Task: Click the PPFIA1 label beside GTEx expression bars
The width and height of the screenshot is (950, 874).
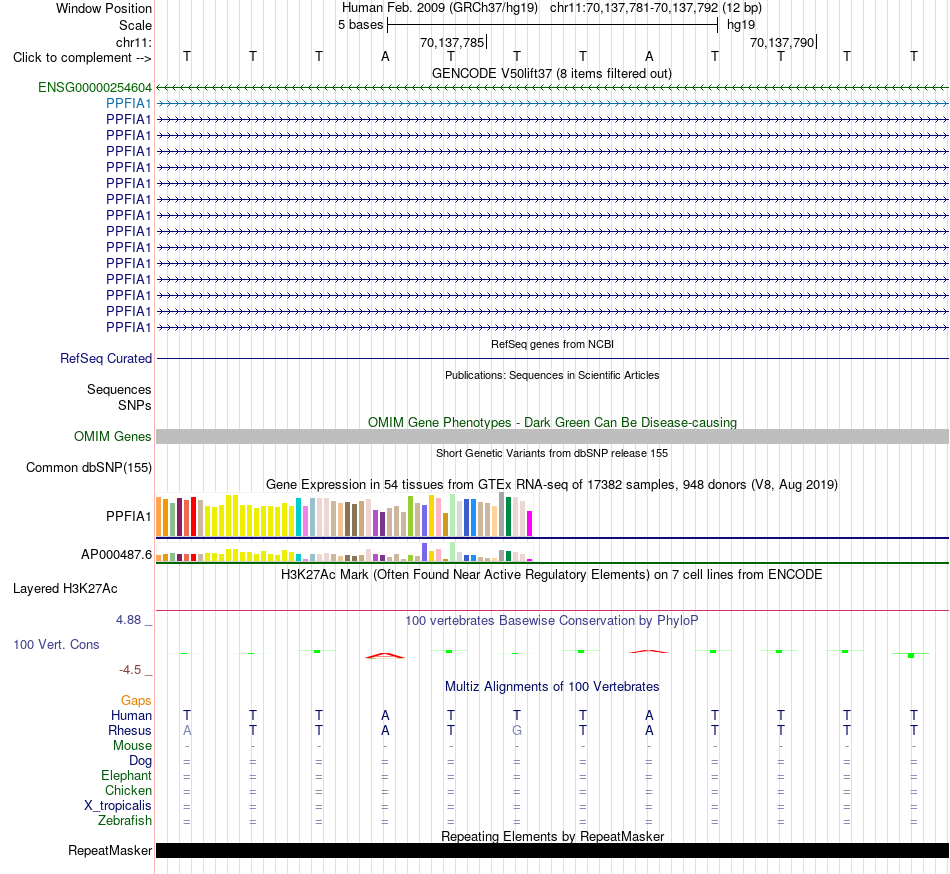Action: (128, 517)
